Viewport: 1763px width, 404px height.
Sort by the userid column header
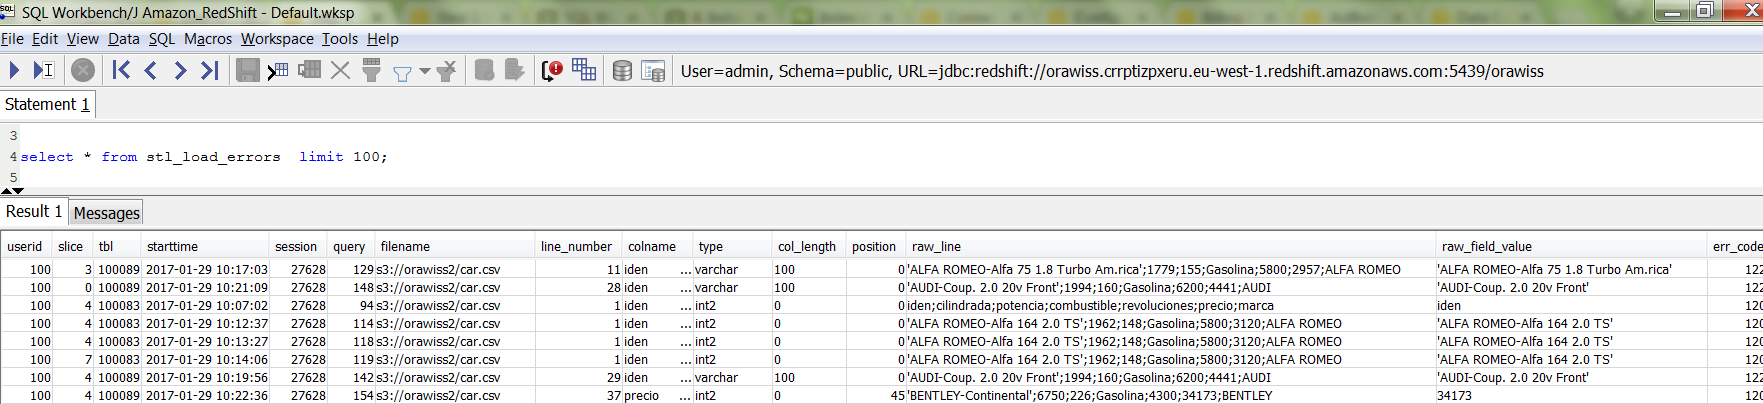pyautogui.click(x=25, y=246)
